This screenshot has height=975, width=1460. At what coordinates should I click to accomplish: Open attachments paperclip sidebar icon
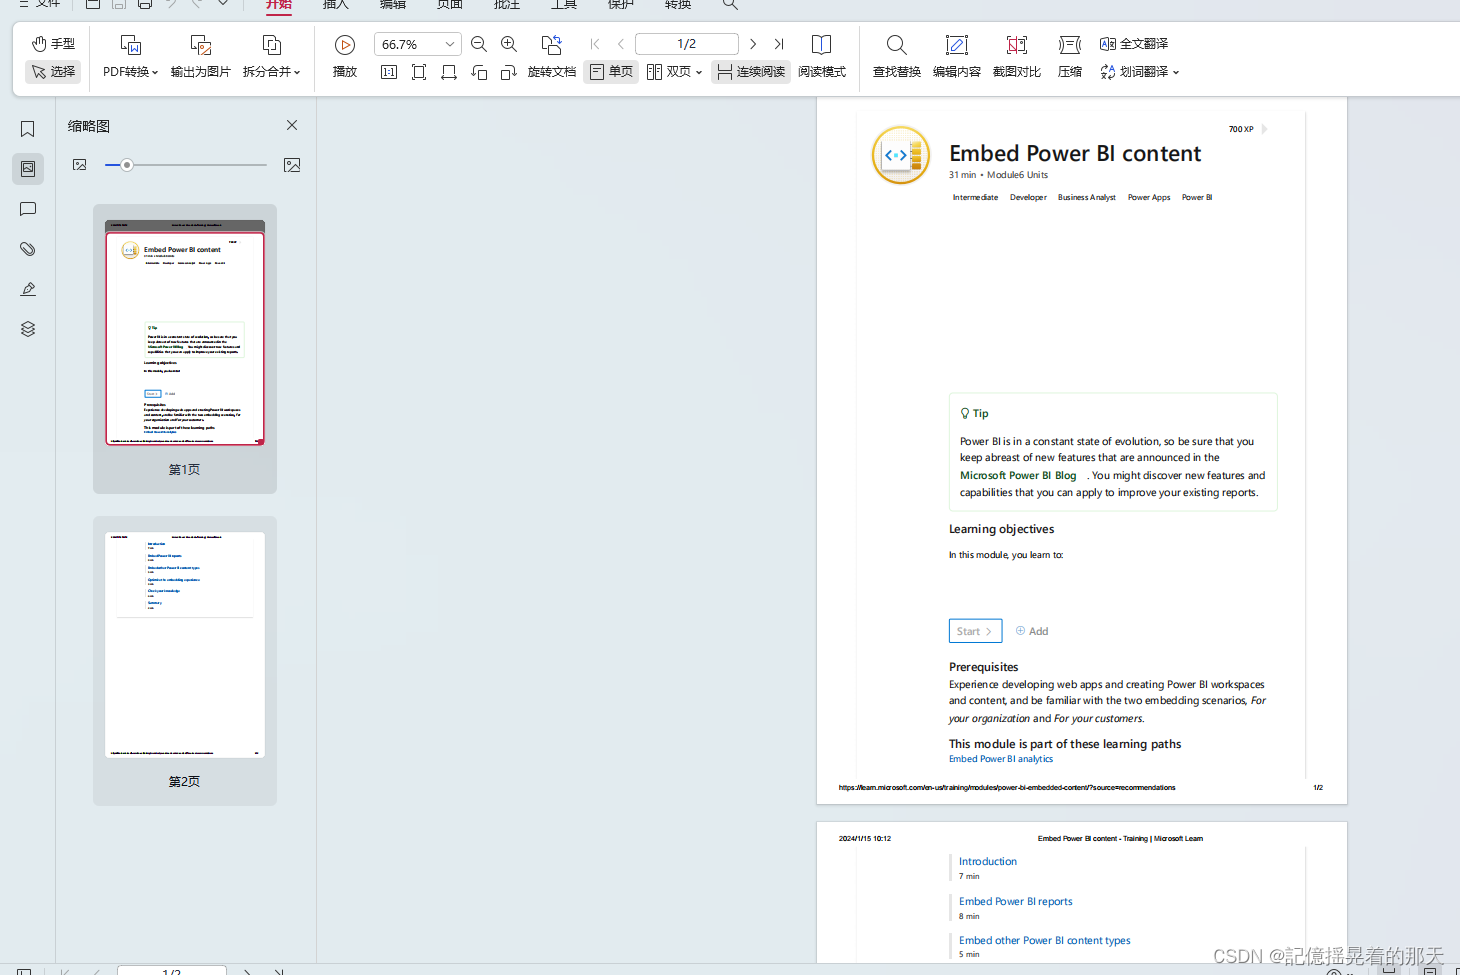click(x=28, y=249)
